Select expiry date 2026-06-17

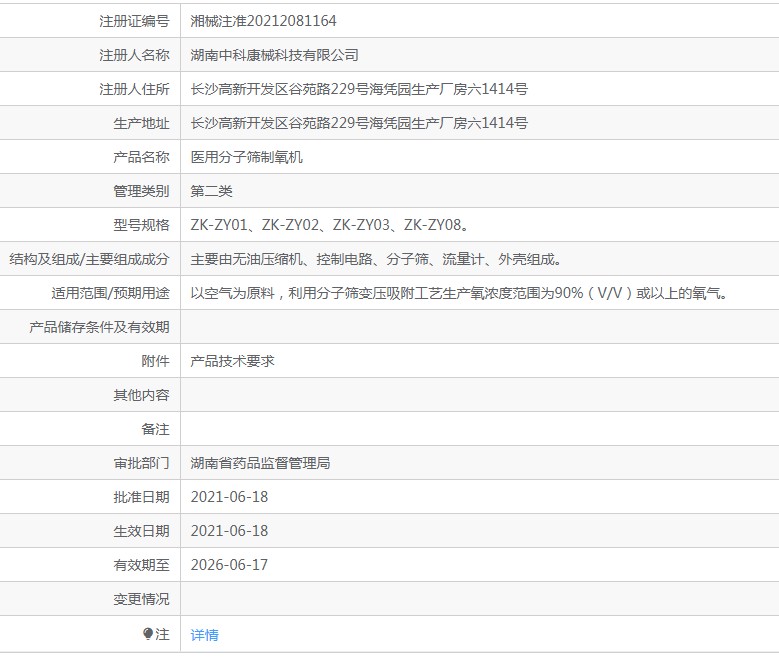[229, 565]
